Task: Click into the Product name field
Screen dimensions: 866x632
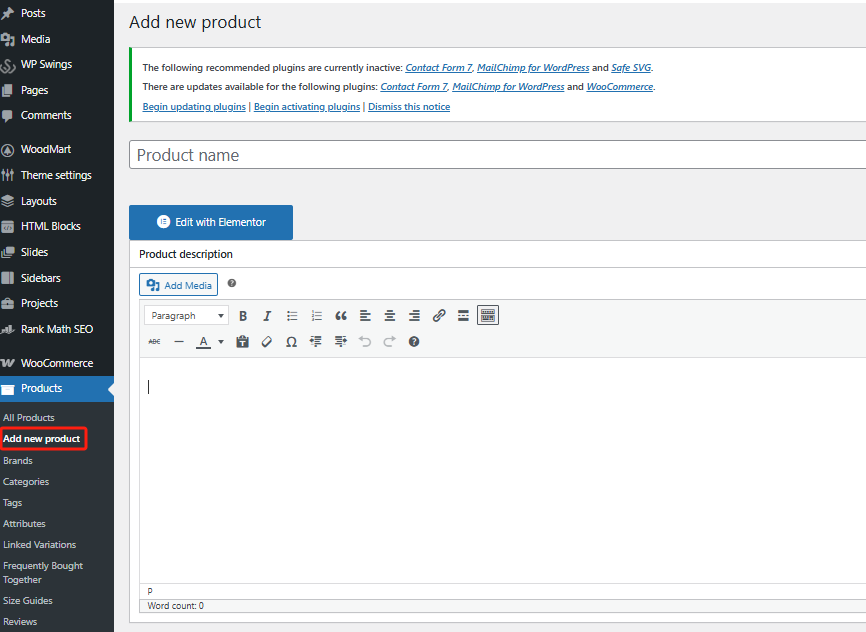Action: (x=497, y=155)
